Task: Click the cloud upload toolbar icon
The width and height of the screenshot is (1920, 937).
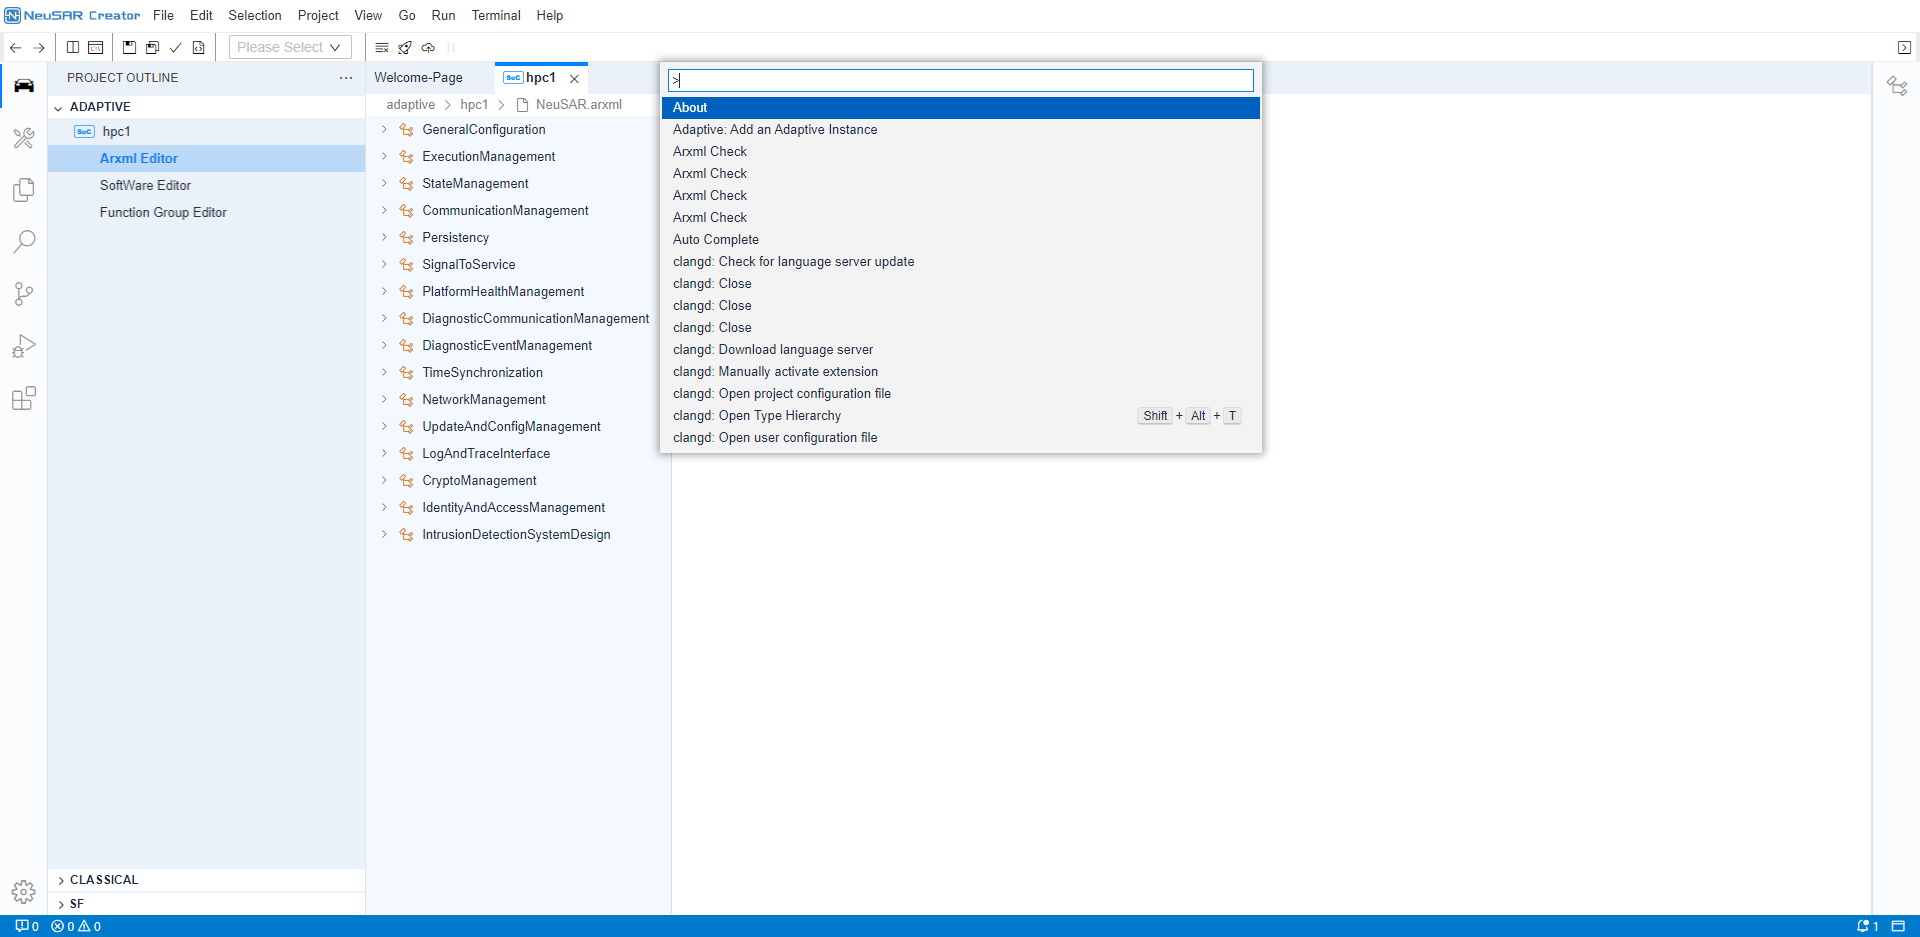Action: coord(428,47)
